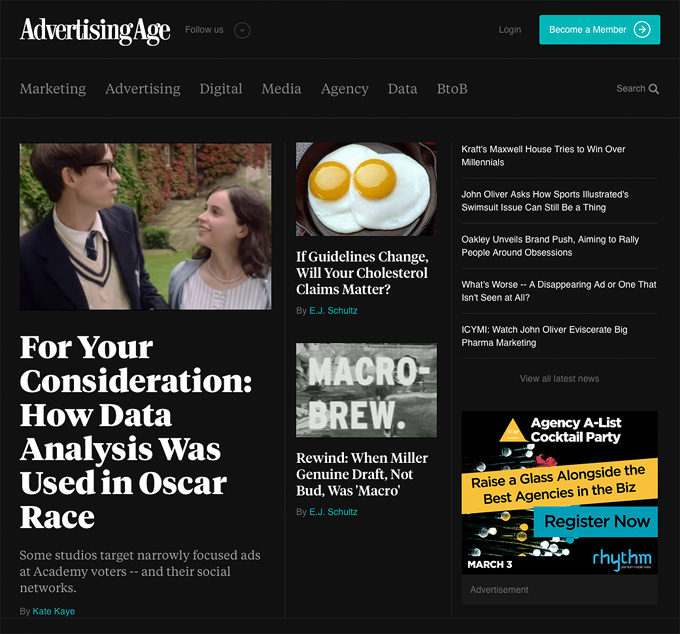The image size is (680, 634).
Task: Open the Marketing section
Action: click(53, 88)
